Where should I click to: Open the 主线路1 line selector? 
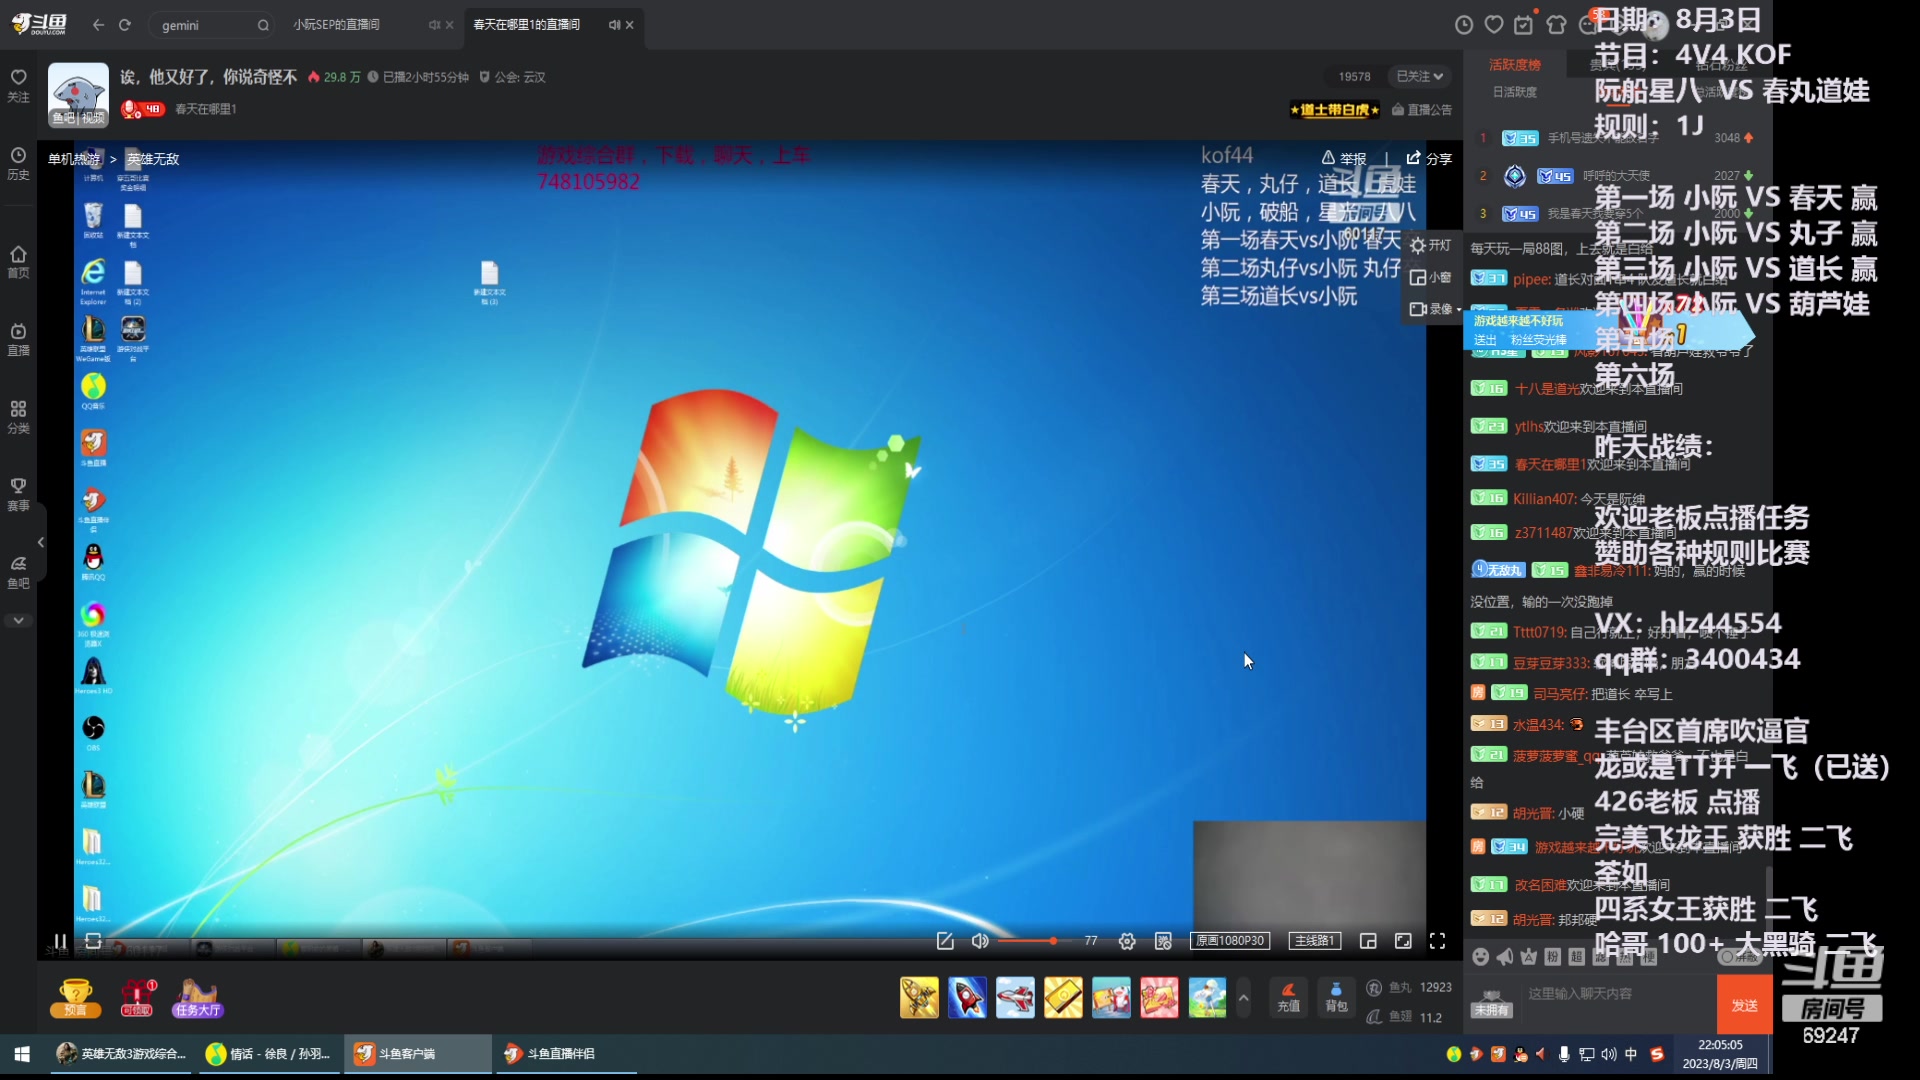(x=1314, y=941)
